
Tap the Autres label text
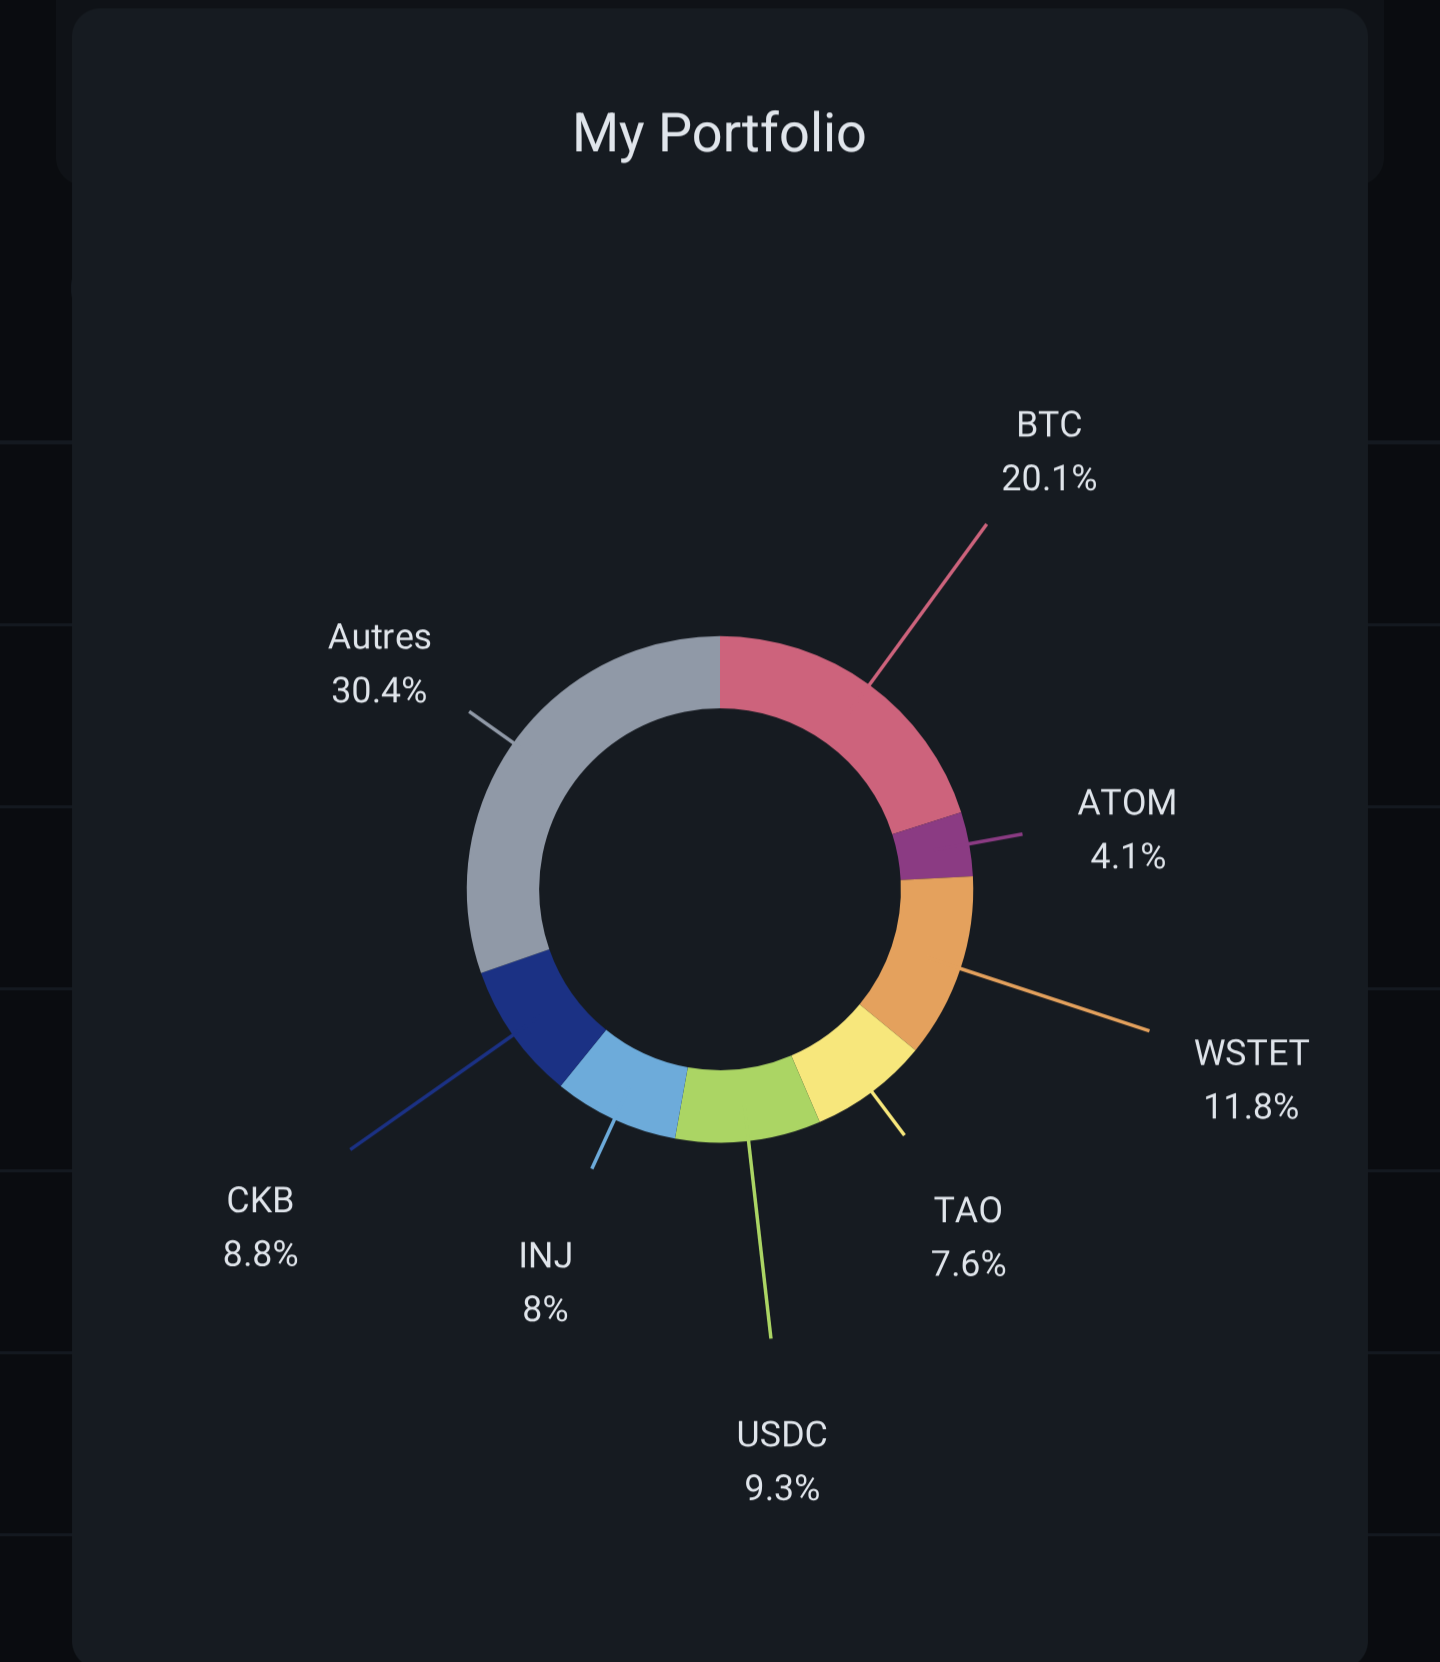click(x=380, y=637)
